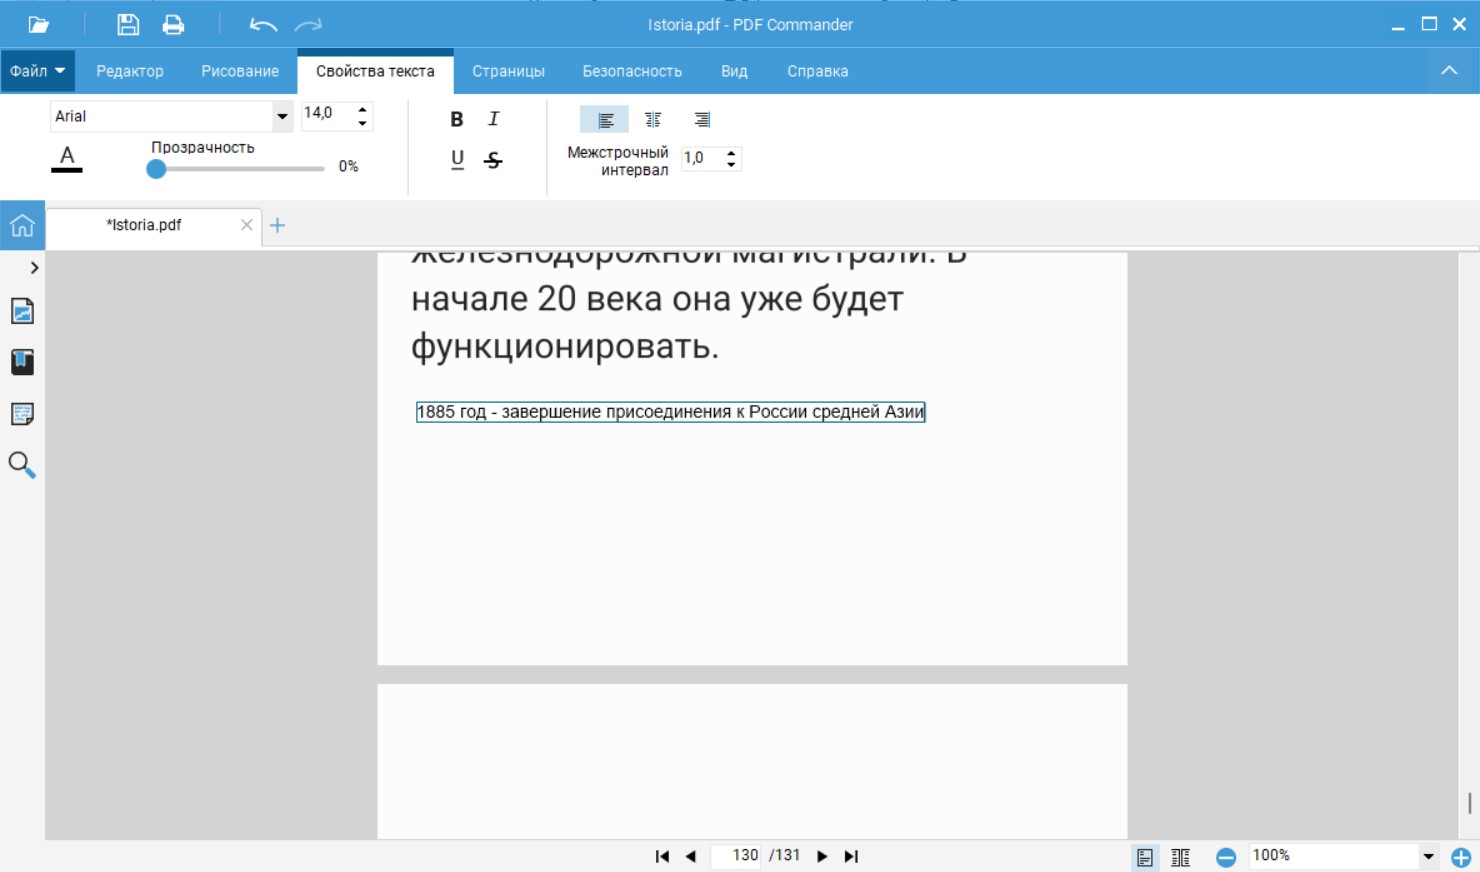This screenshot has width=1480, height=872.
Task: Click the Print icon in title bar
Action: coord(173,25)
